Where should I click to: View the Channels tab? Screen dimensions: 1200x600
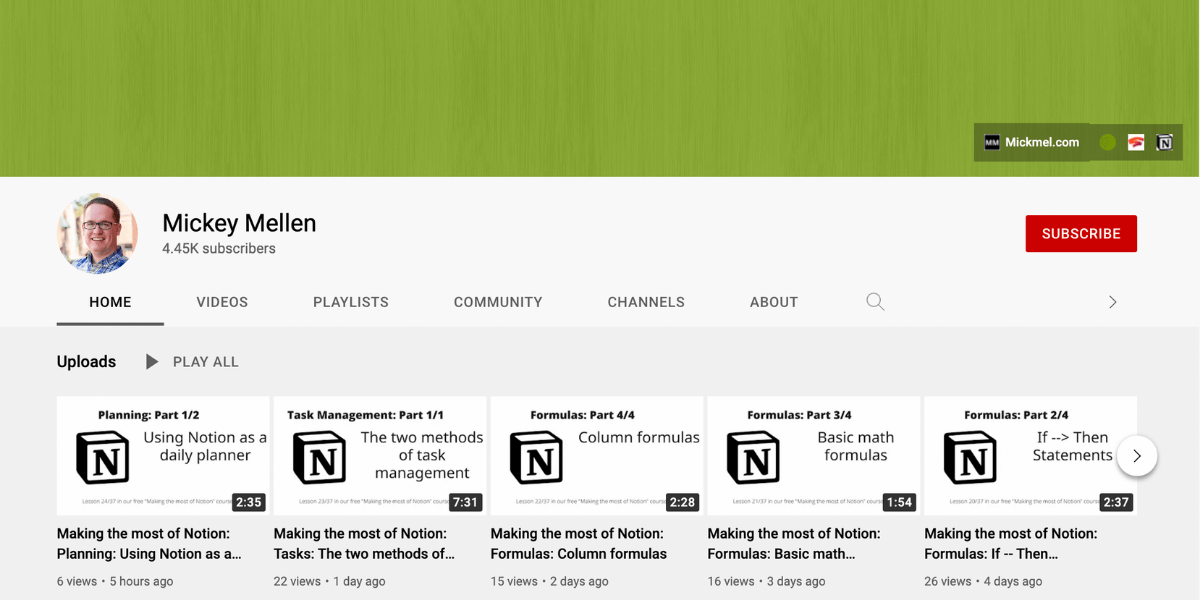tap(646, 302)
